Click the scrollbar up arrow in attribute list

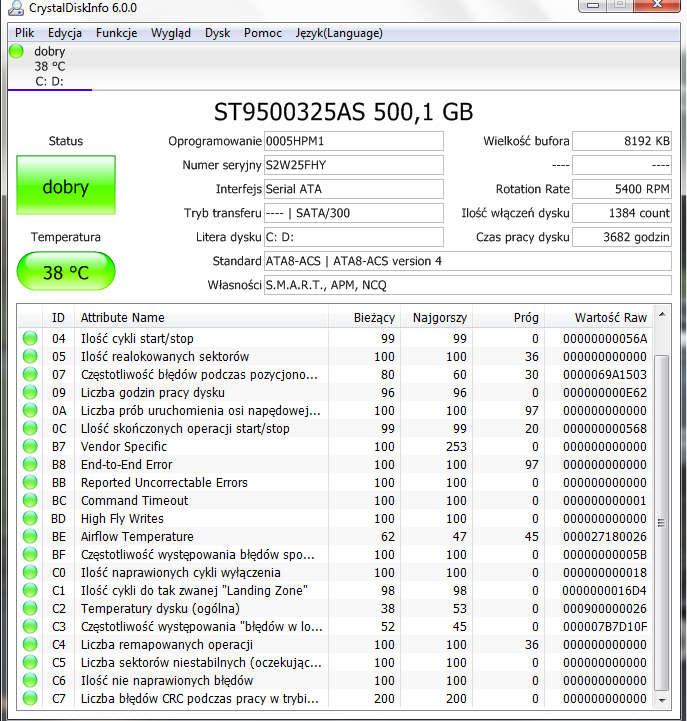(x=662, y=315)
